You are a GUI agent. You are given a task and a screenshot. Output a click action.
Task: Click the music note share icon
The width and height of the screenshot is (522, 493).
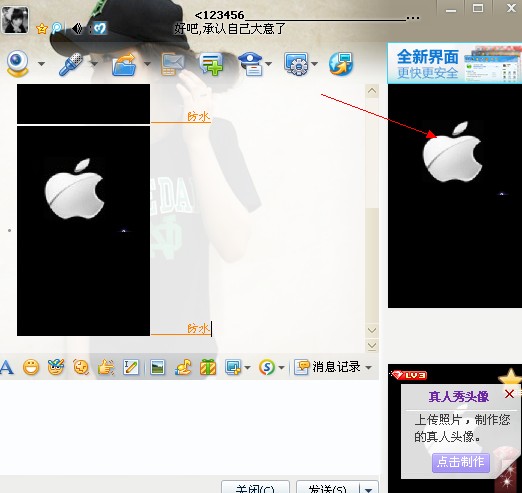click(183, 367)
